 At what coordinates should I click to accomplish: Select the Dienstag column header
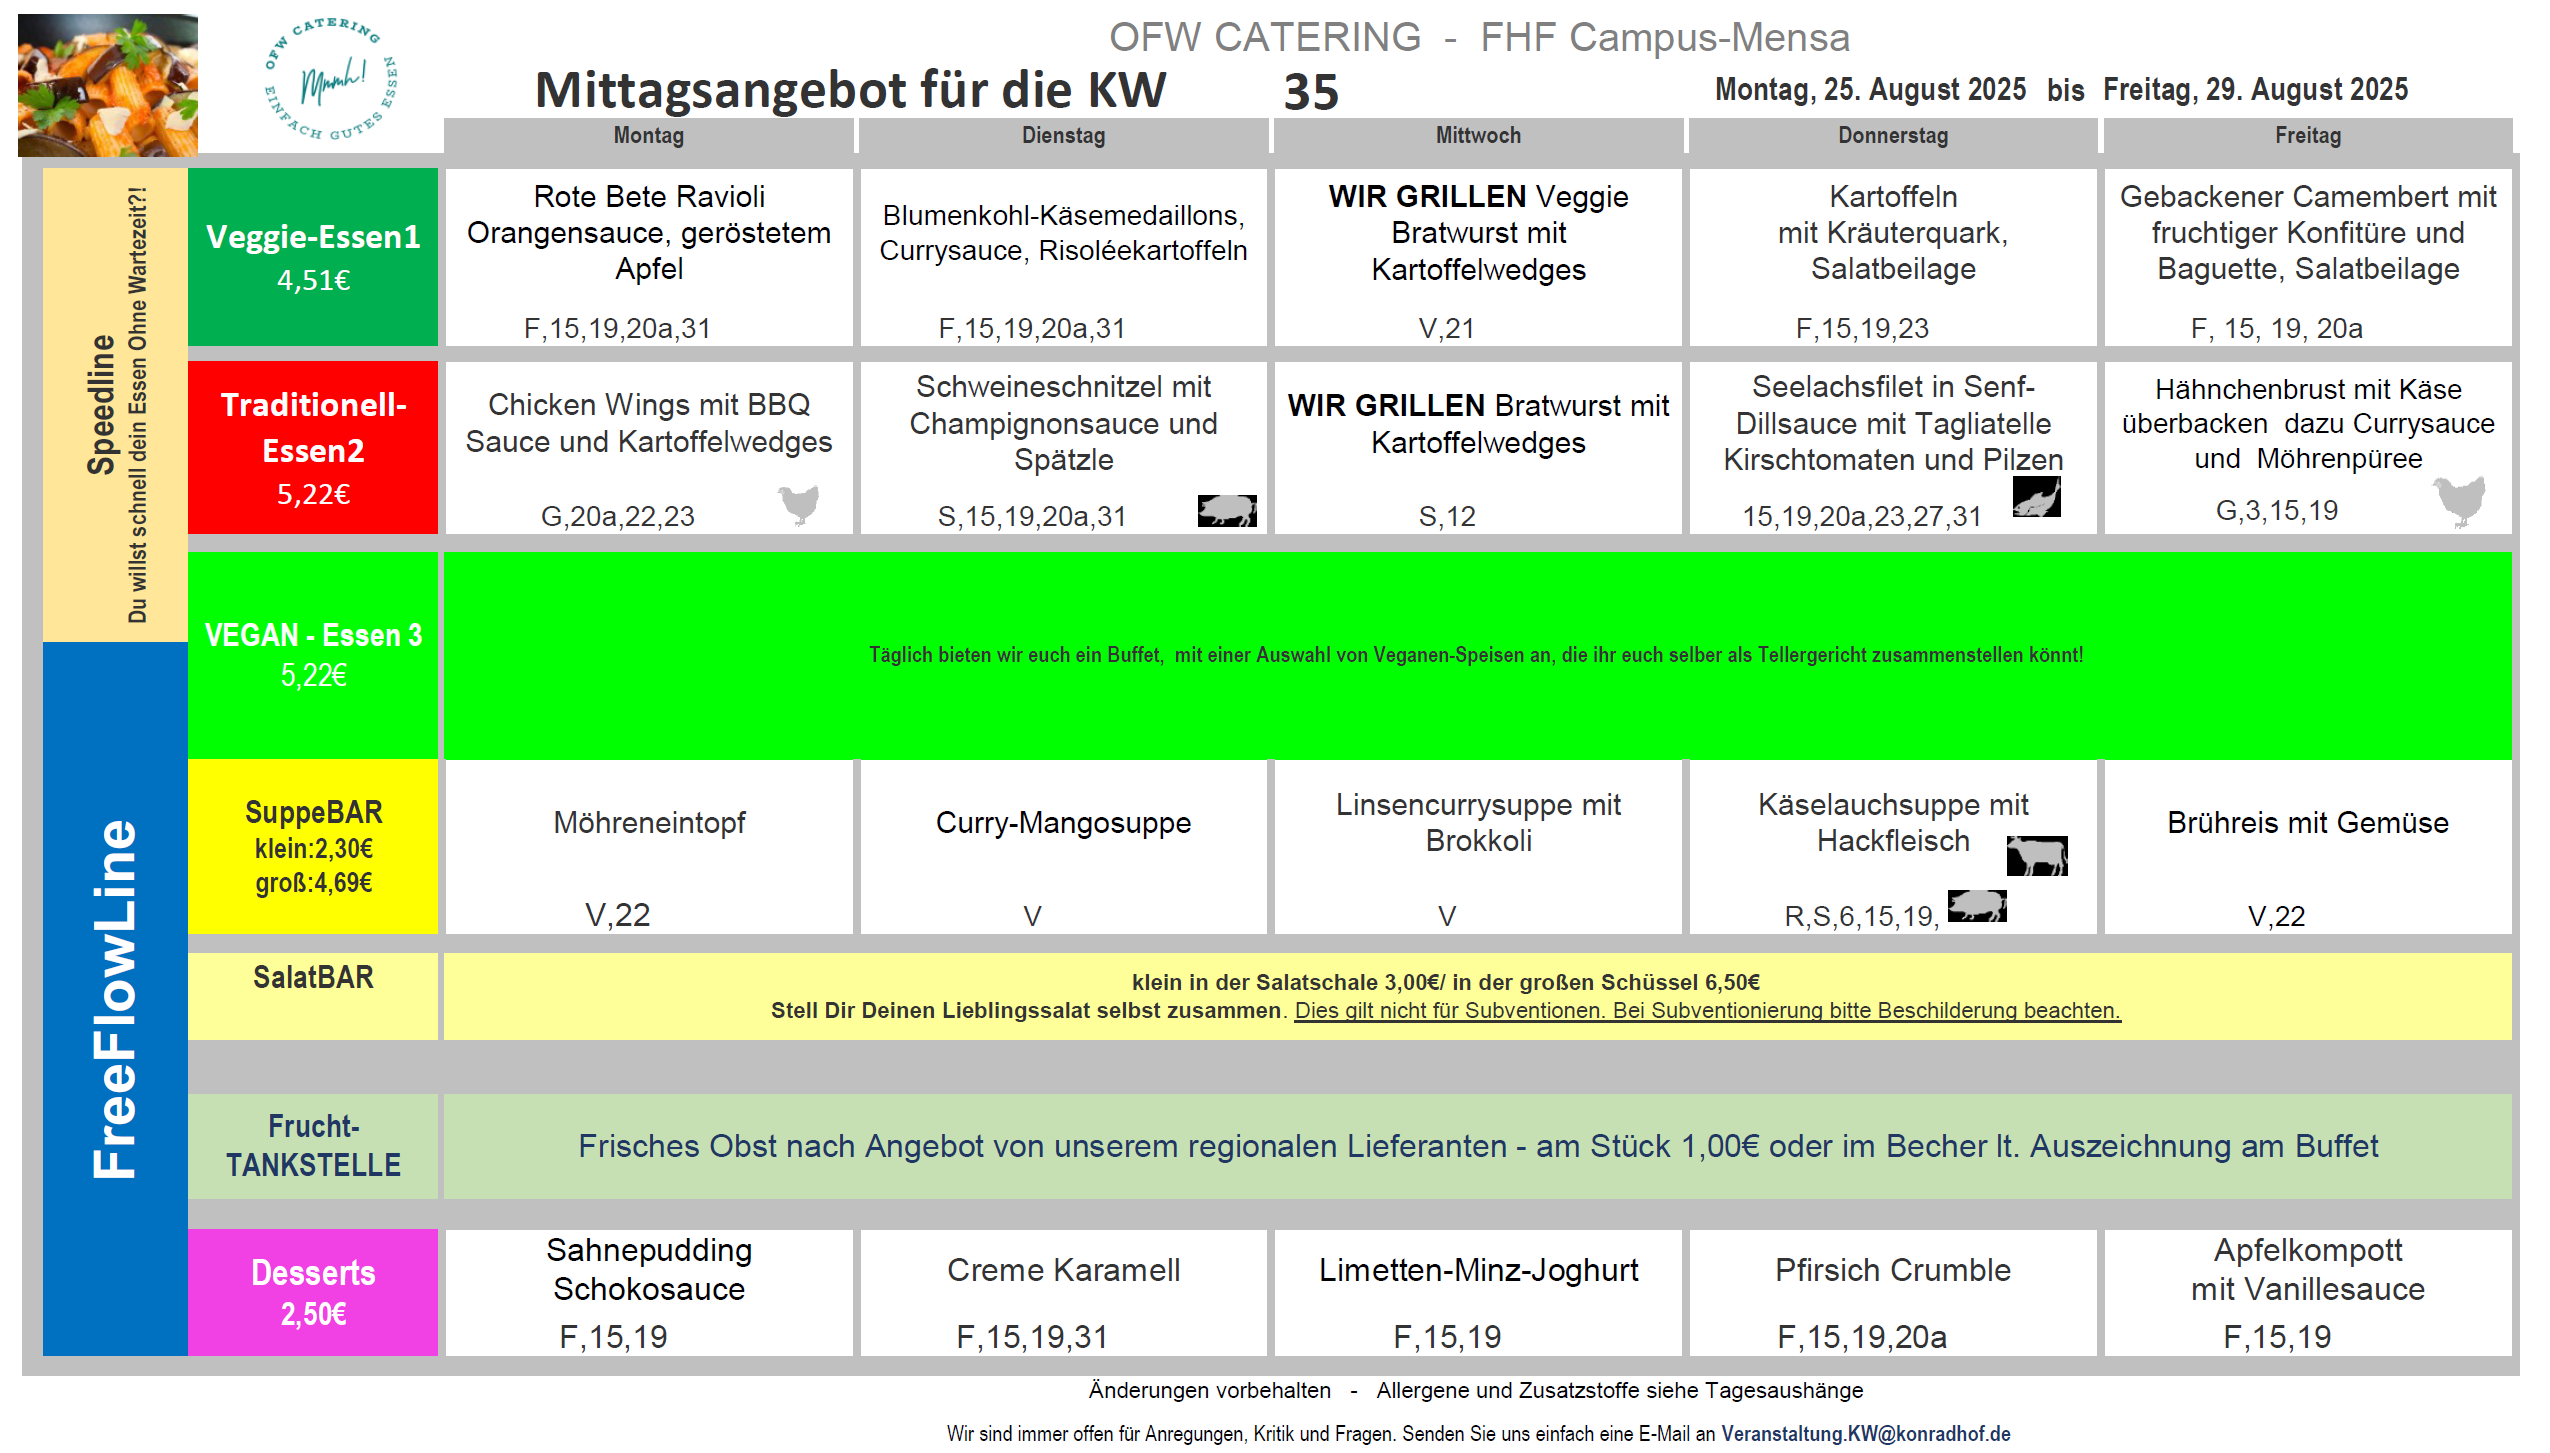[1063, 136]
